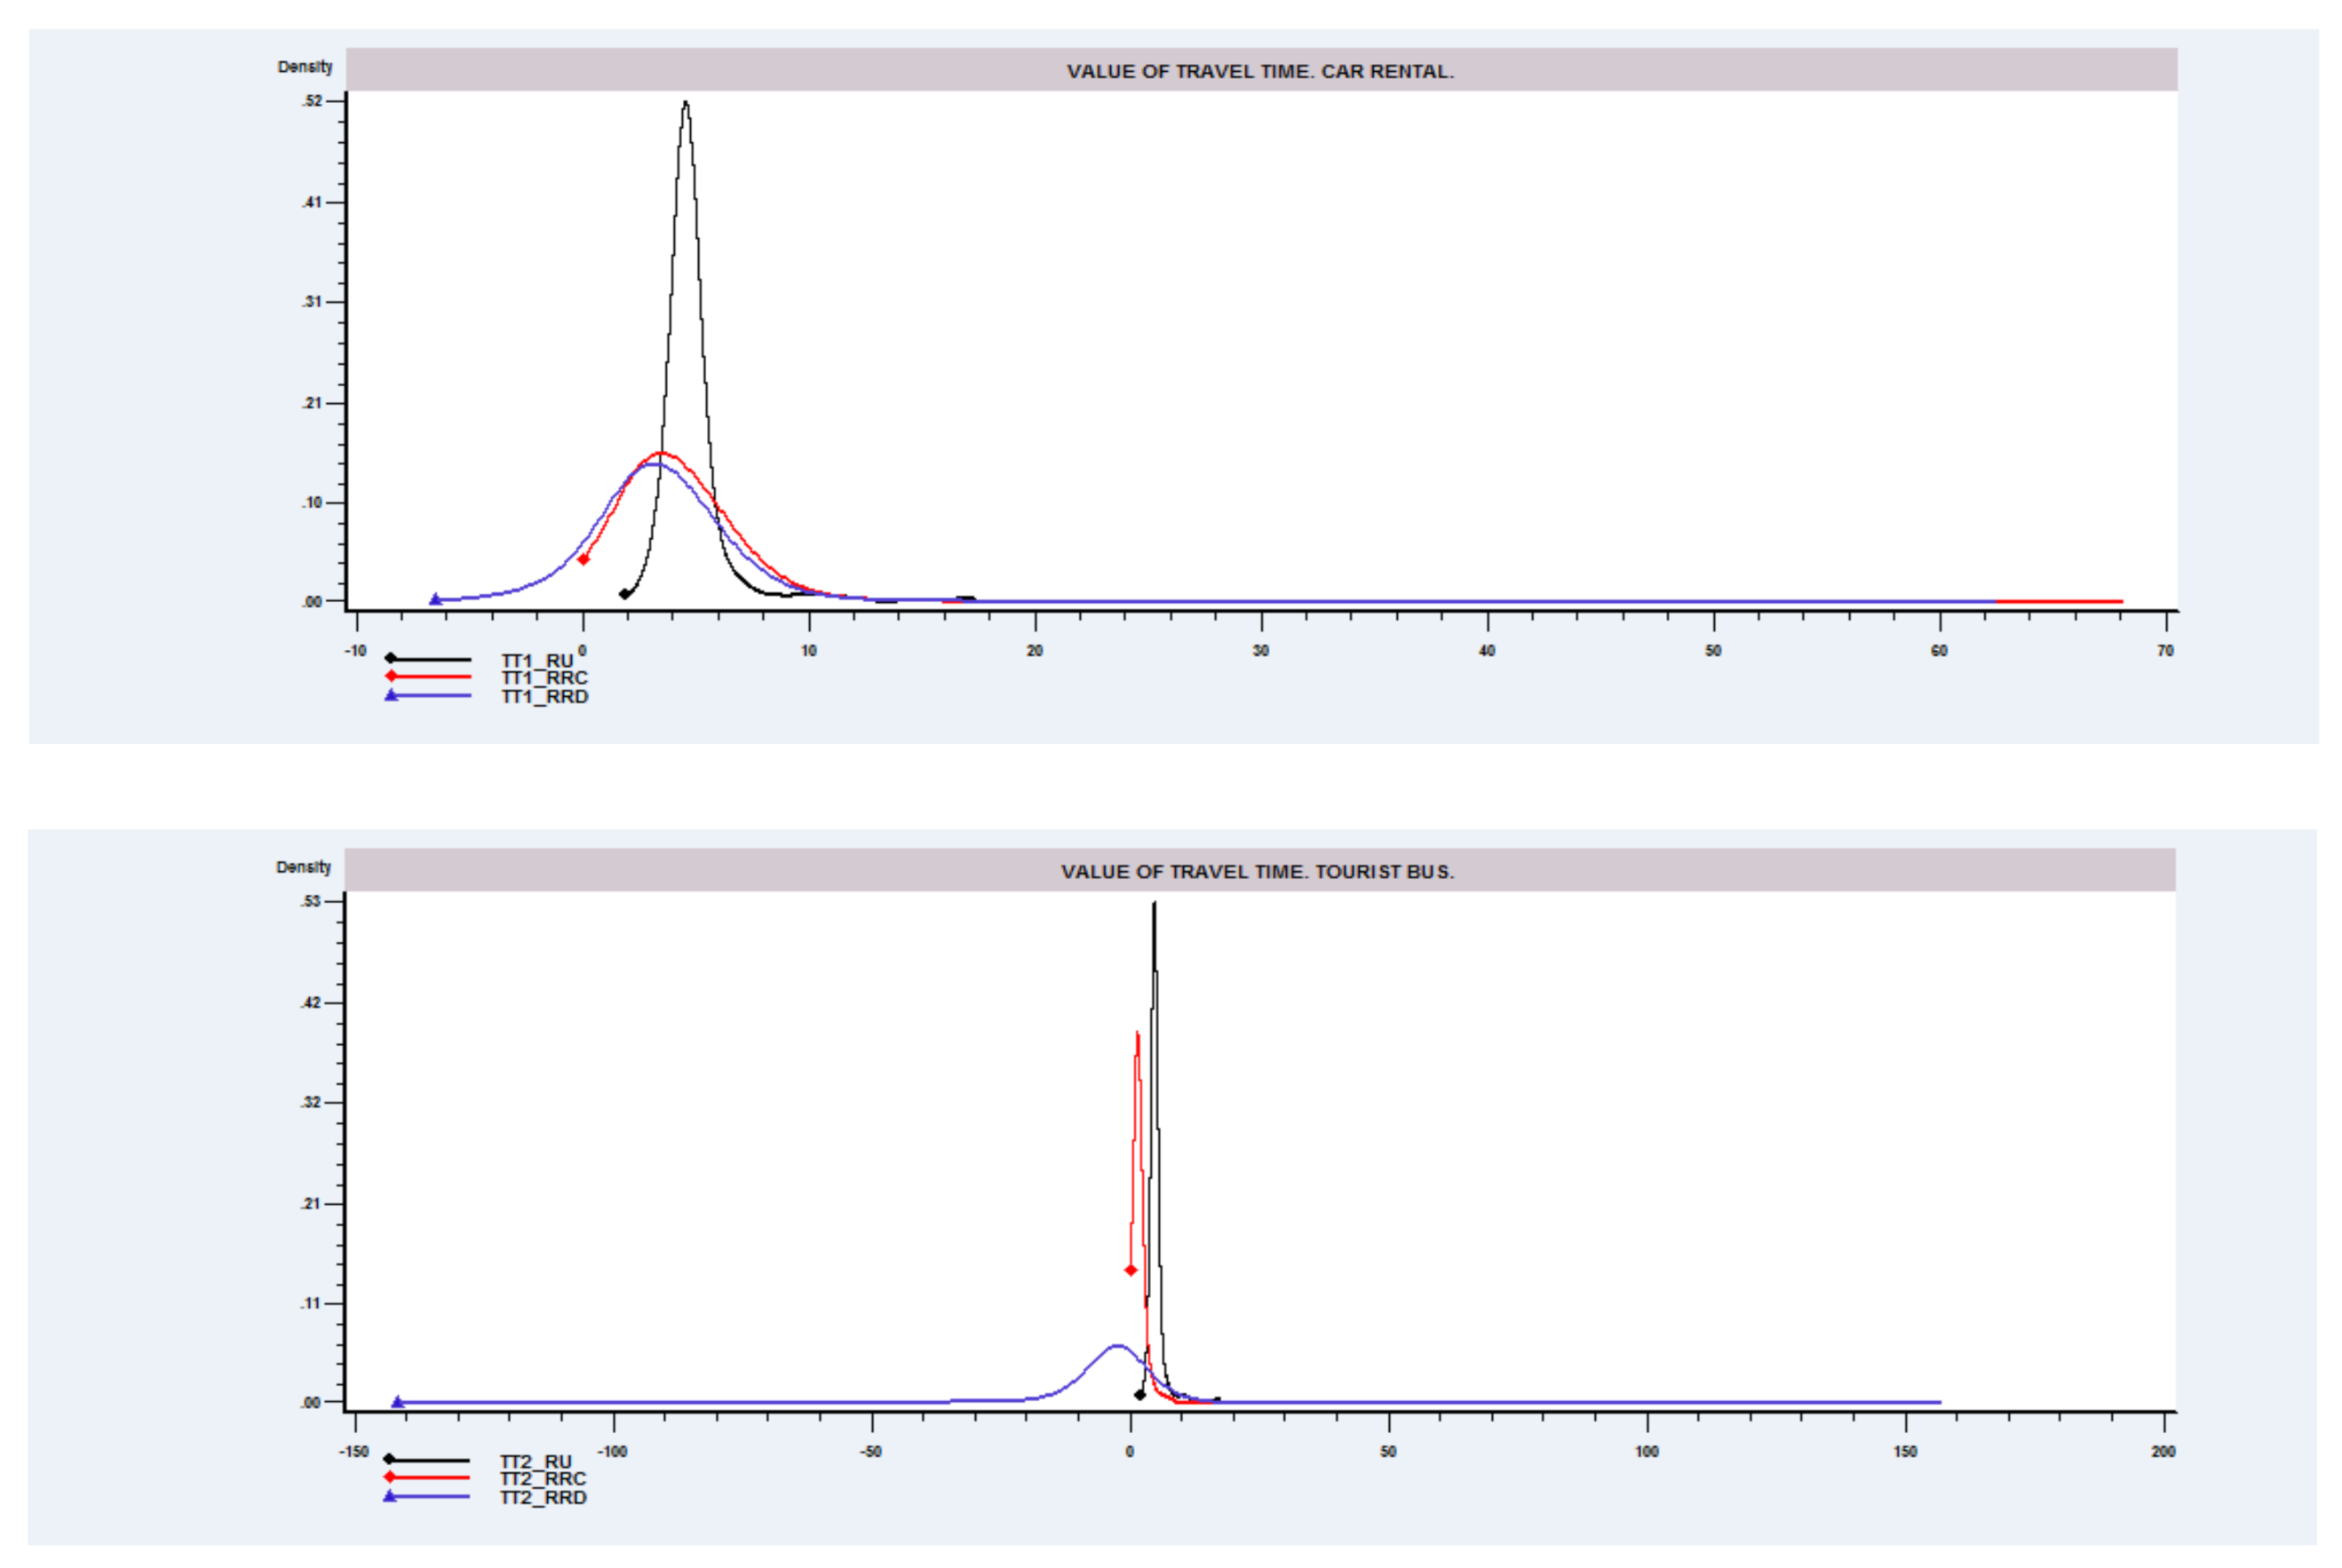Image resolution: width=2342 pixels, height=1568 pixels.
Task: Click the red diamond marker on tourist bus chart
Action: (x=1130, y=1270)
